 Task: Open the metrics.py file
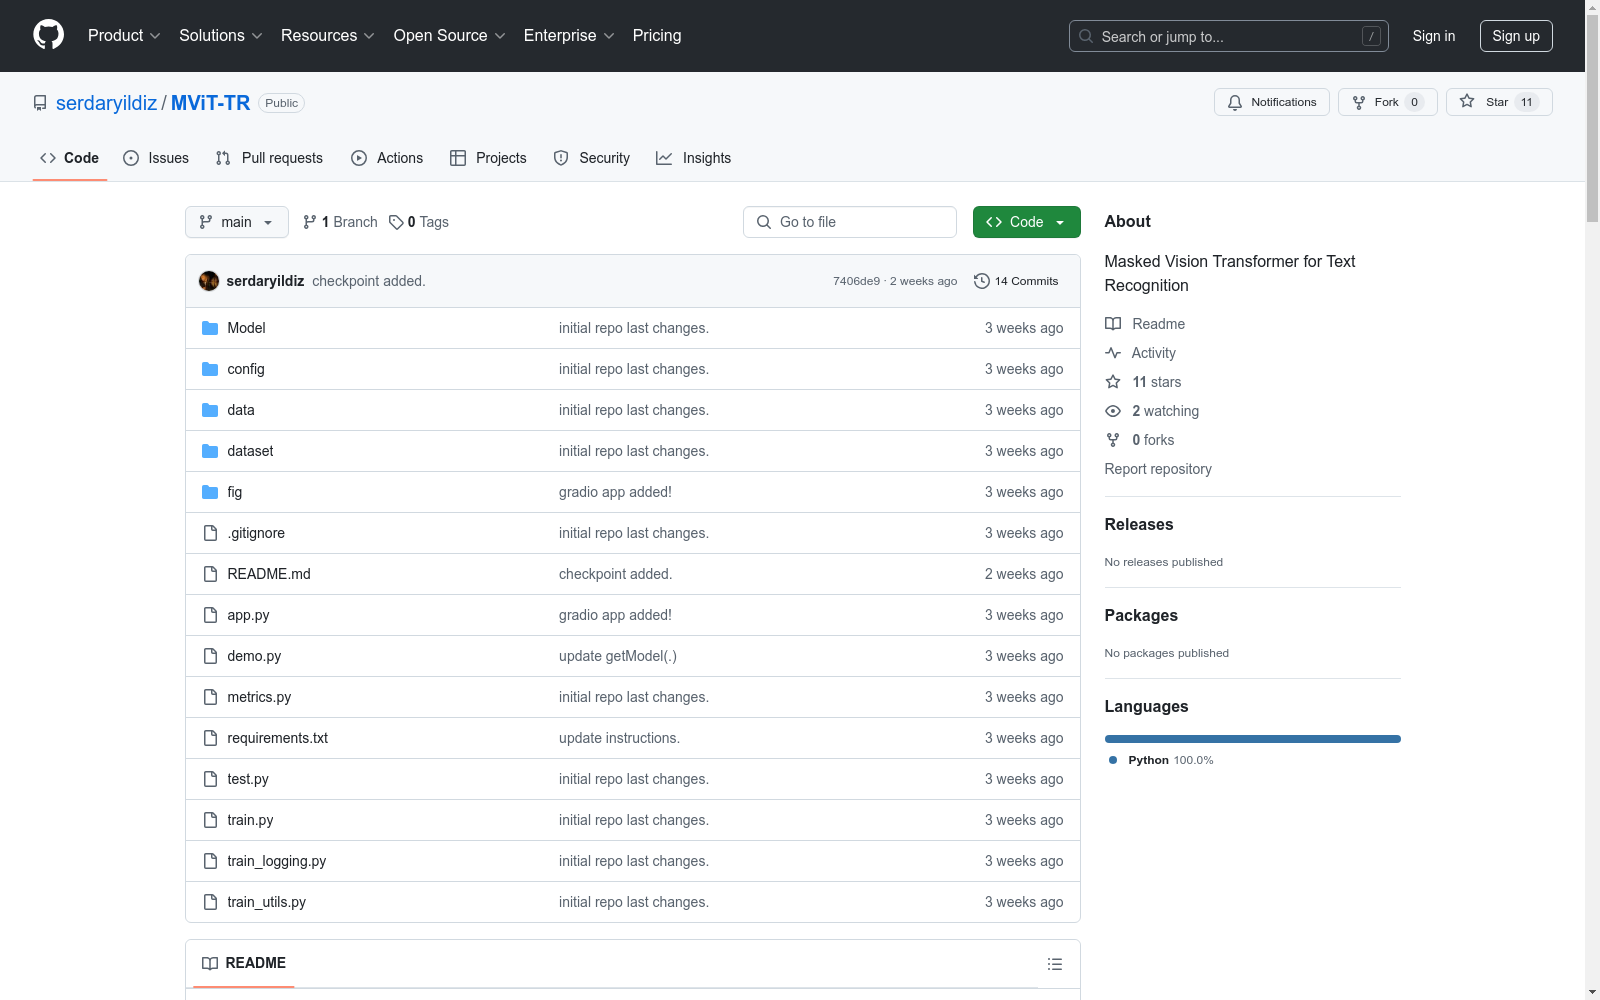click(x=259, y=697)
